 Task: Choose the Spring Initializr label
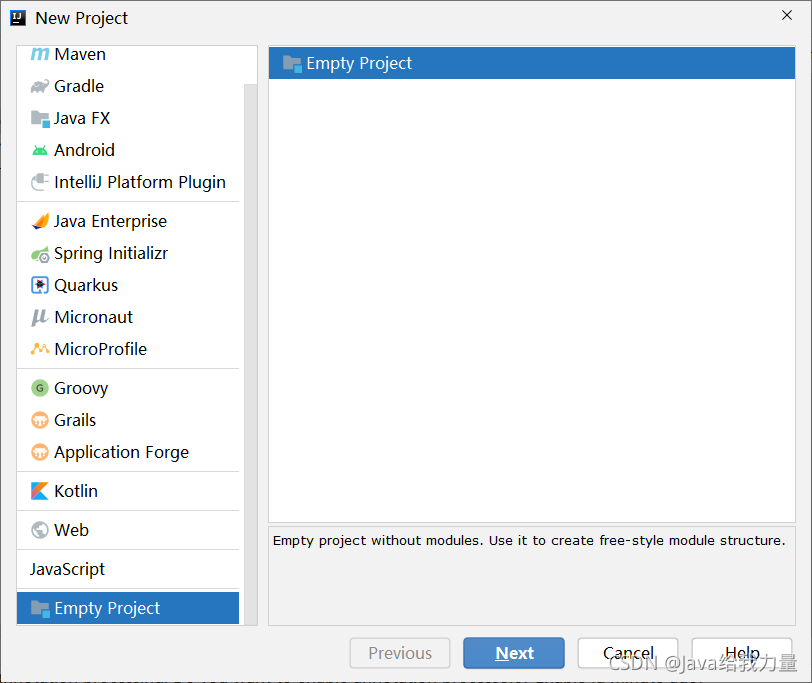(x=111, y=254)
